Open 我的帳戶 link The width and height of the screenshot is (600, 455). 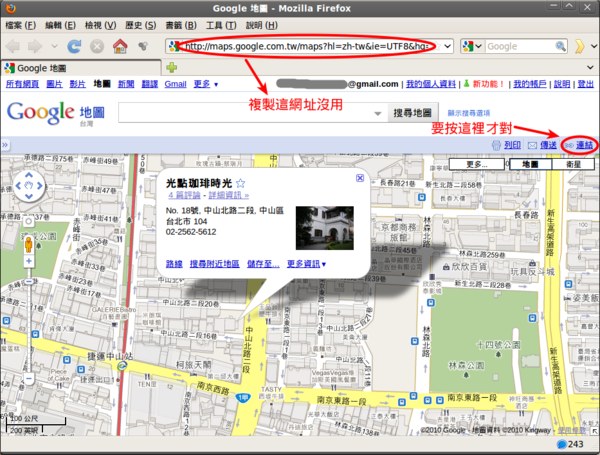530,84
